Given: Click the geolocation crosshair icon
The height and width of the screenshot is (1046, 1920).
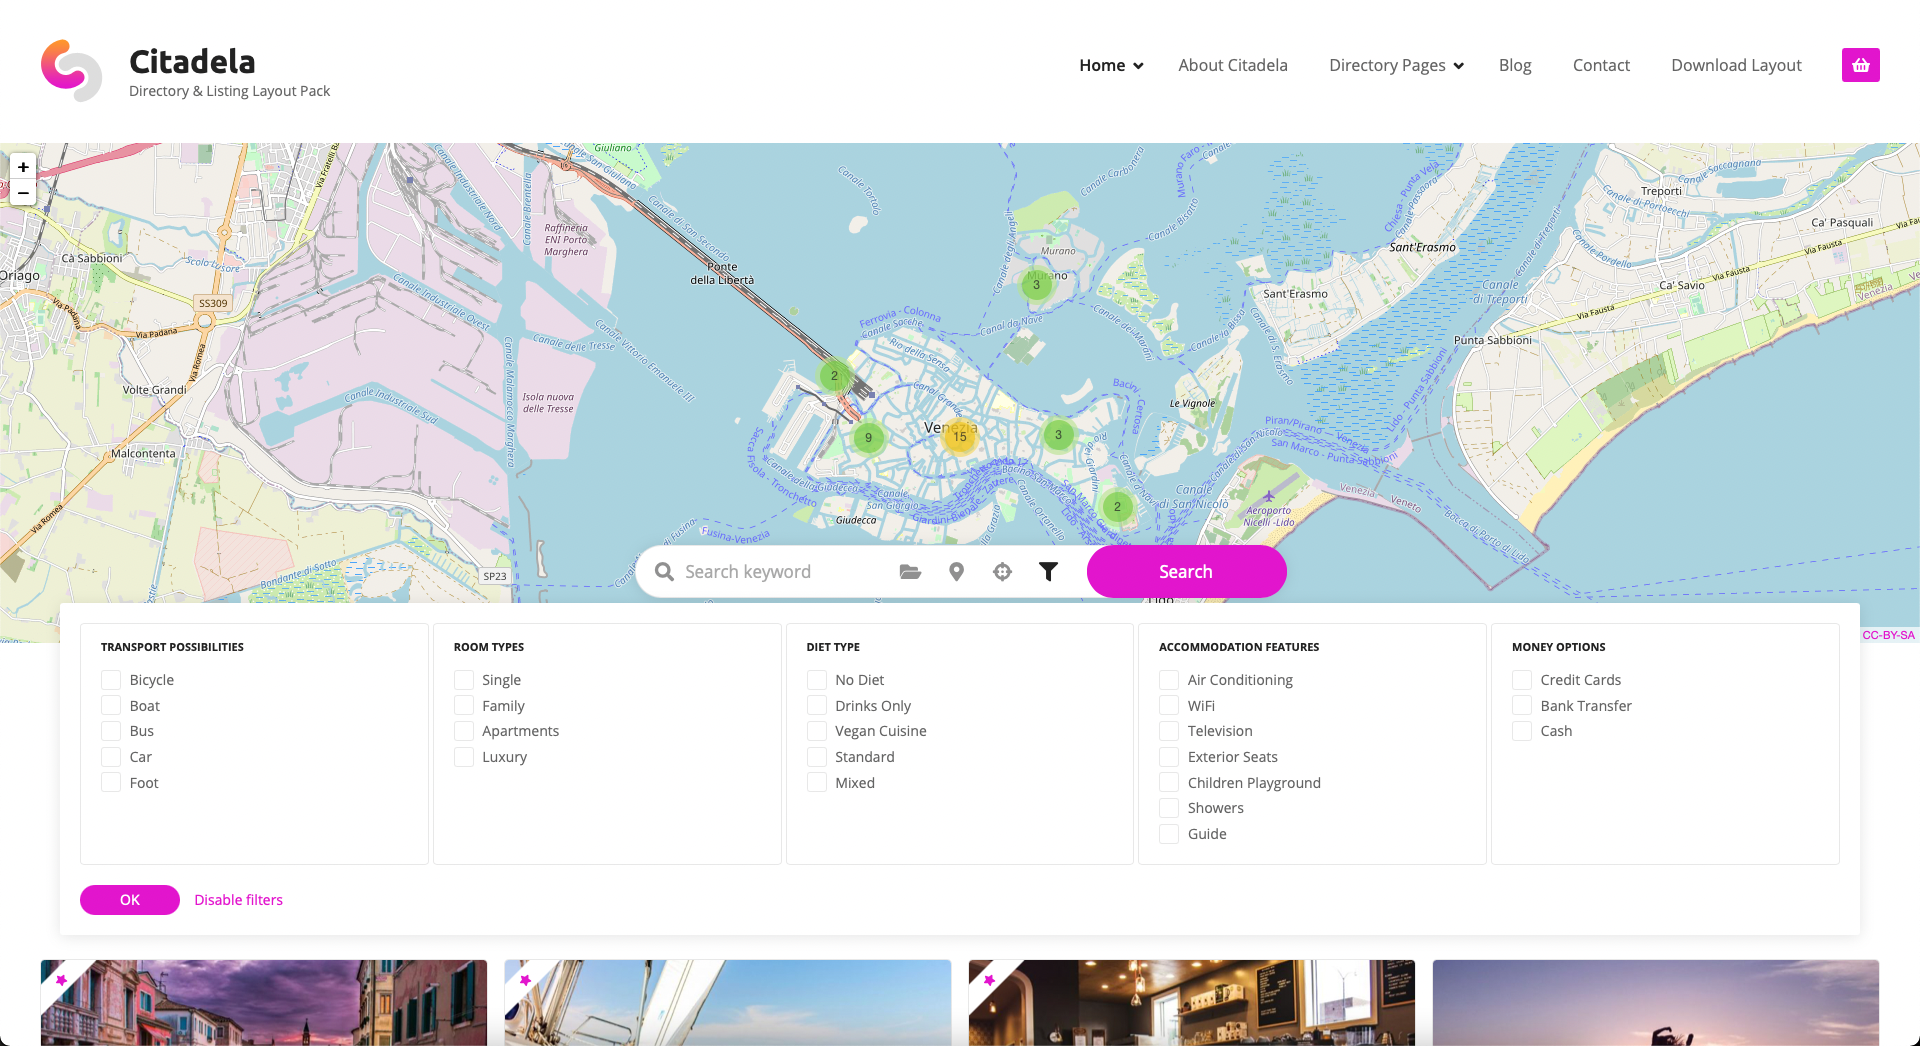Looking at the screenshot, I should tap(1002, 572).
